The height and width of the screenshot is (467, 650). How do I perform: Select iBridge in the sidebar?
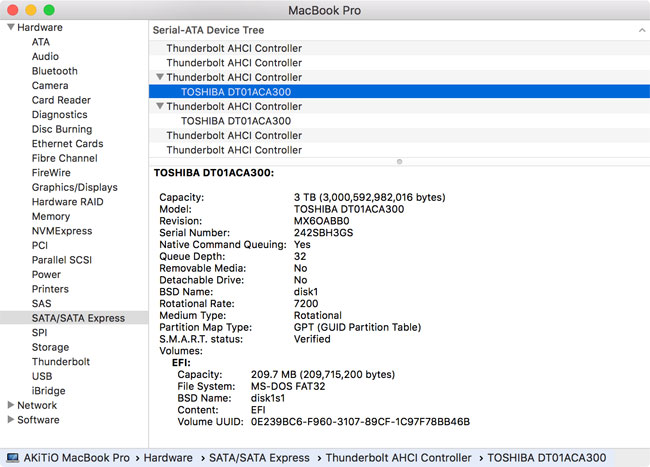49,391
